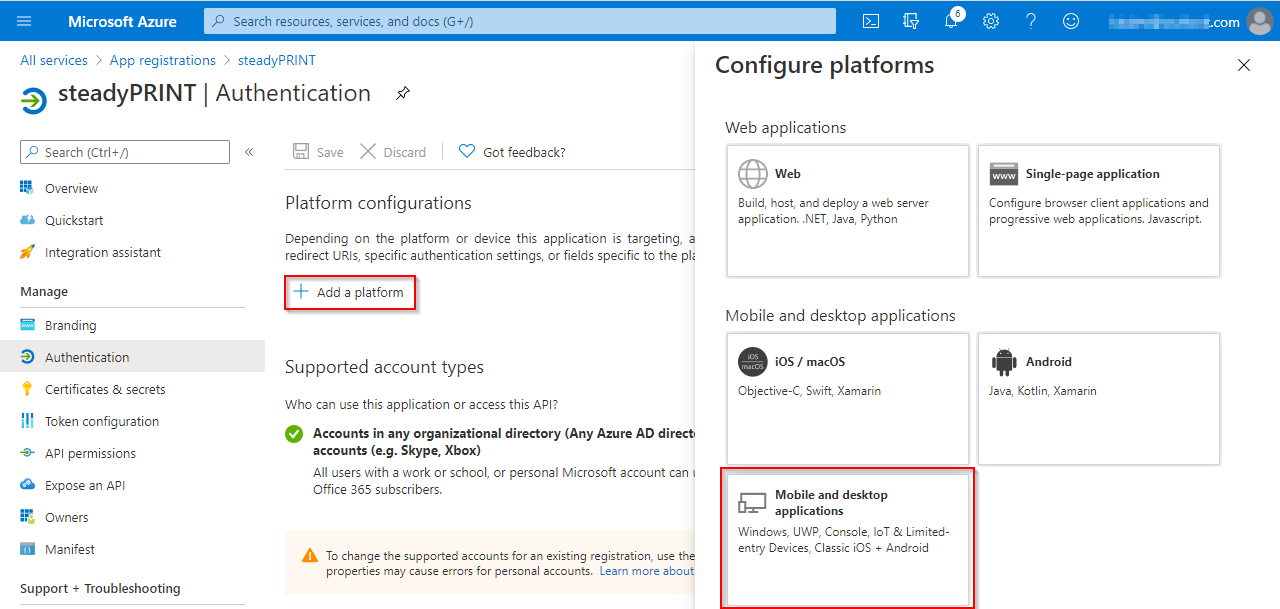Click Got feedback? button
The width and height of the screenshot is (1280, 609).
[x=512, y=152]
